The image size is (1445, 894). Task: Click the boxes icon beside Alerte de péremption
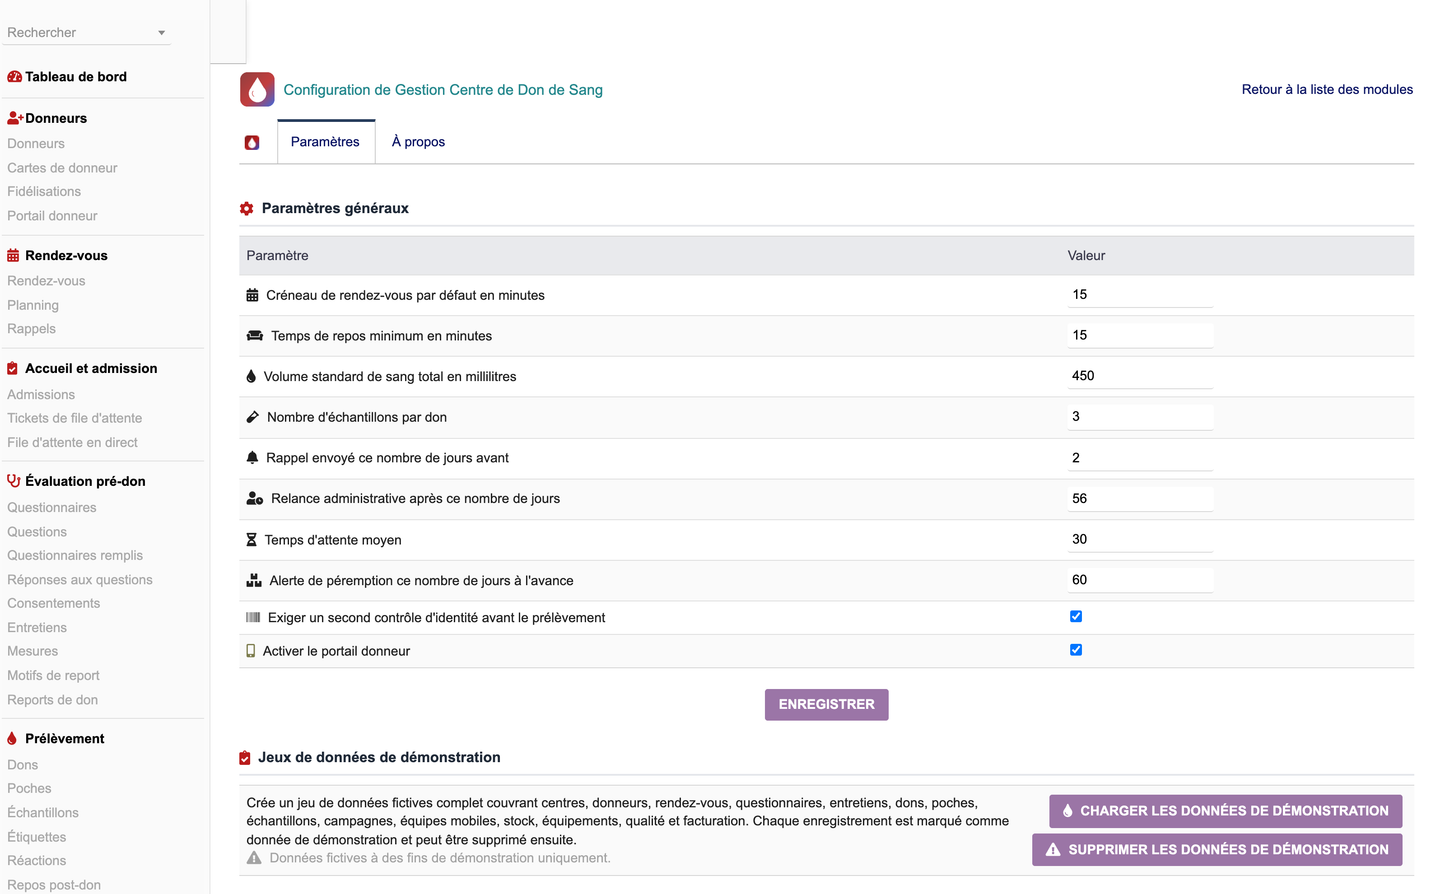(254, 580)
